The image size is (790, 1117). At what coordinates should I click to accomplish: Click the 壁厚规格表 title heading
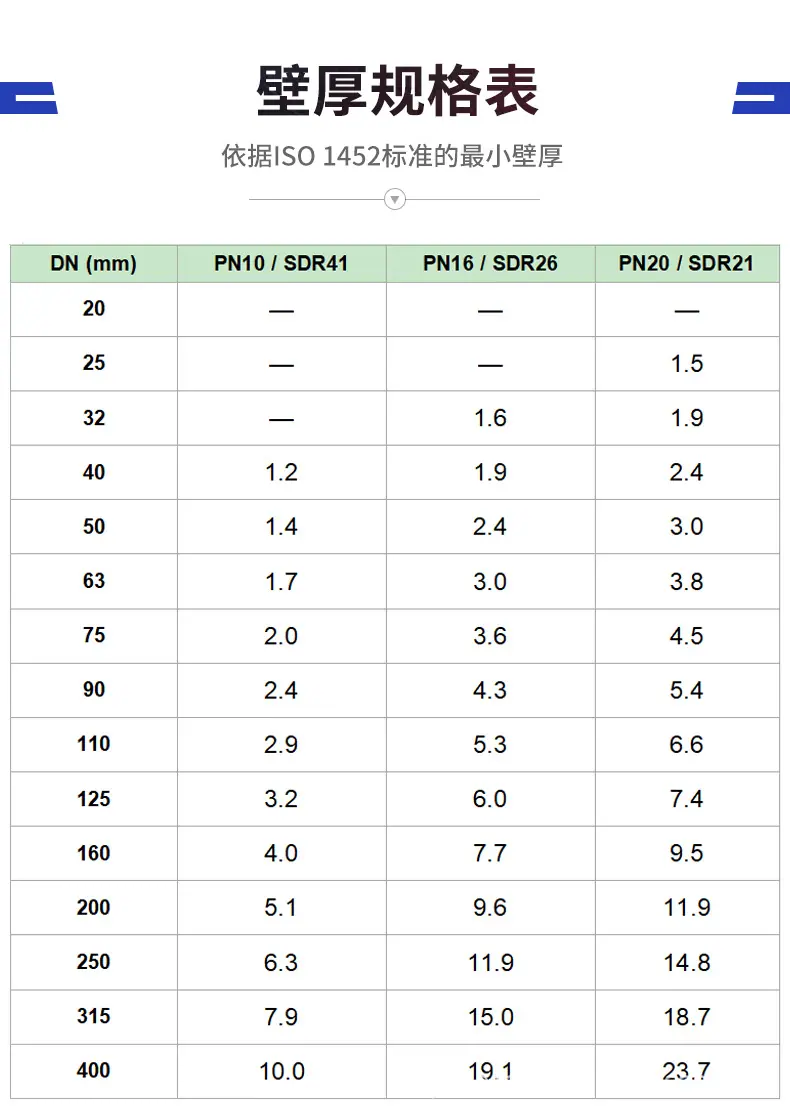pyautogui.click(x=397, y=91)
